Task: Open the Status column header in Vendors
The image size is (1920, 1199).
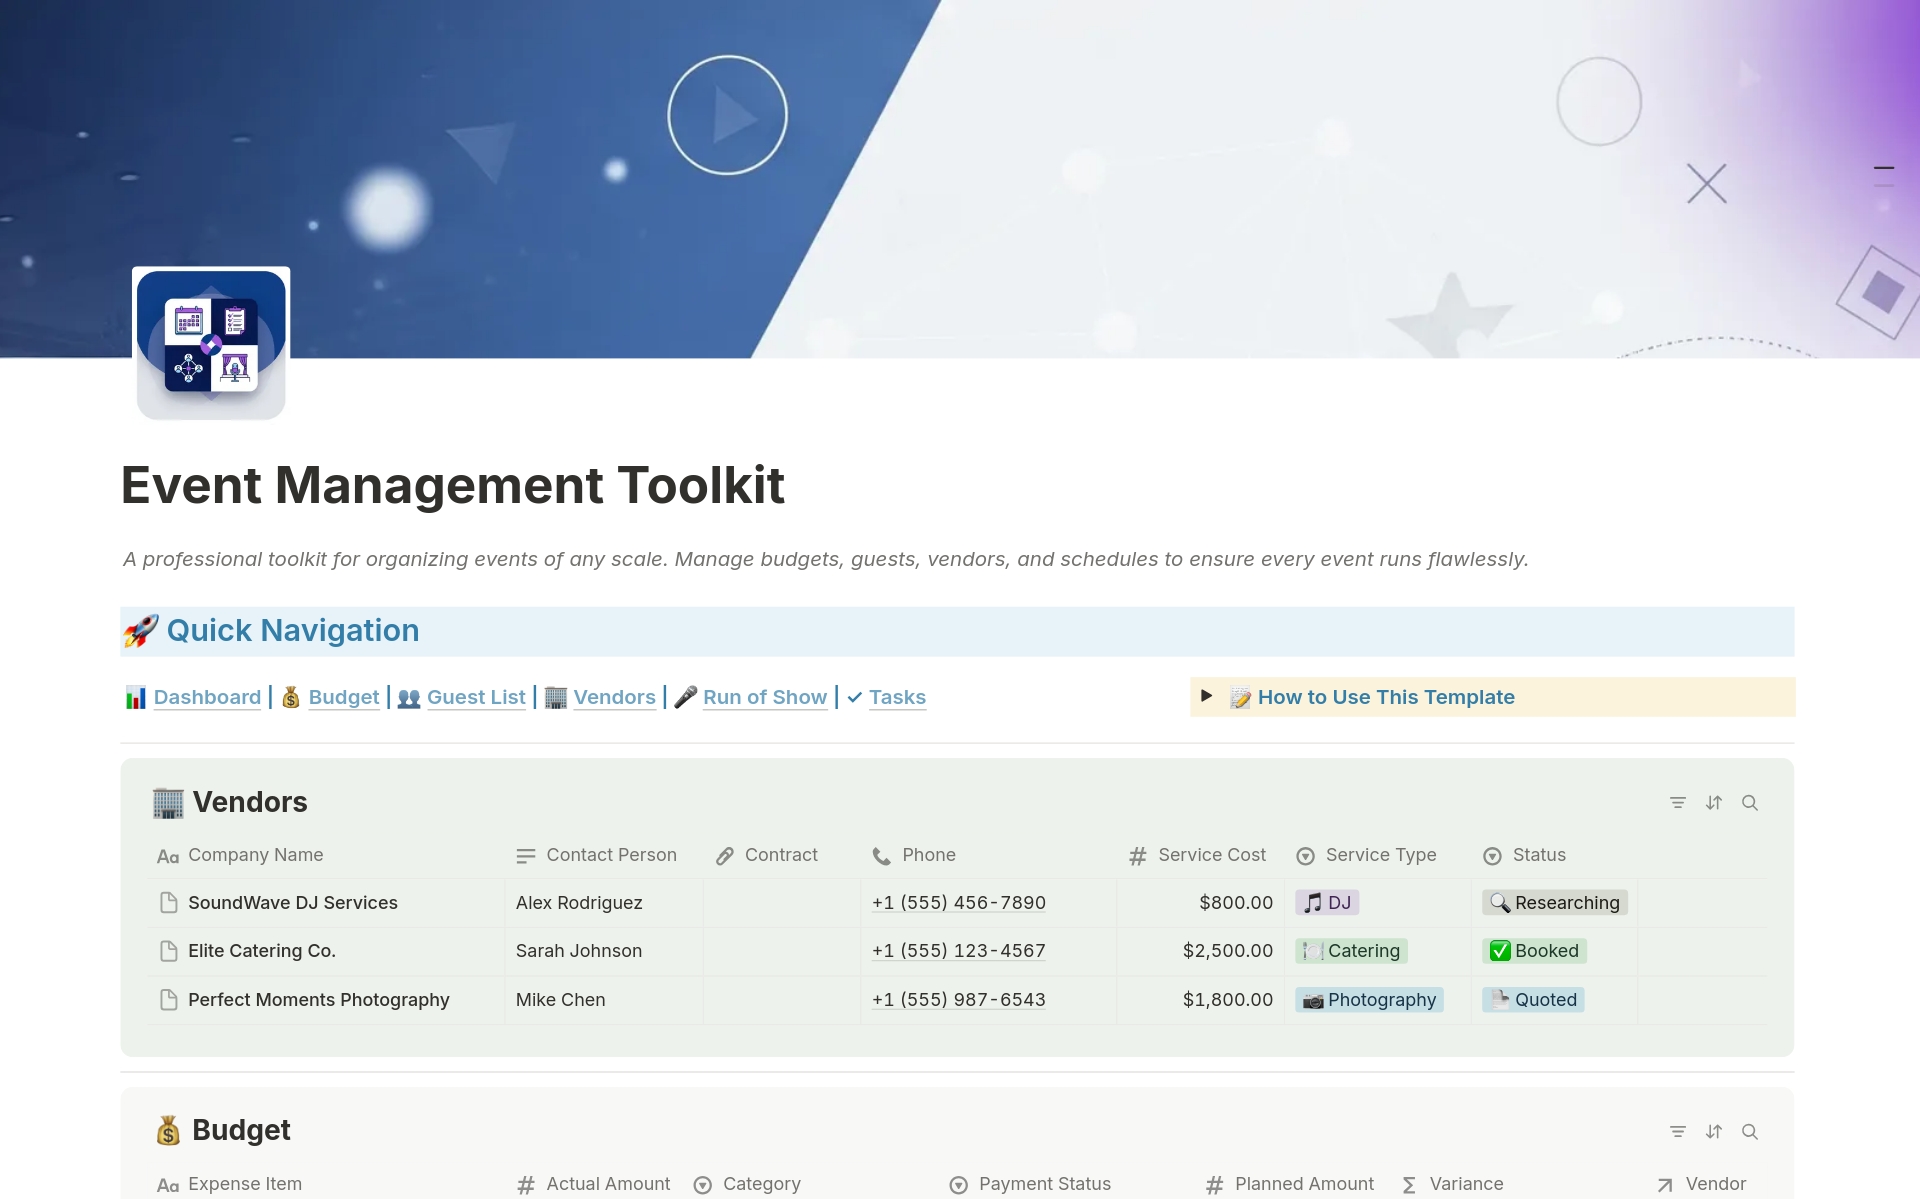Action: (x=1524, y=856)
